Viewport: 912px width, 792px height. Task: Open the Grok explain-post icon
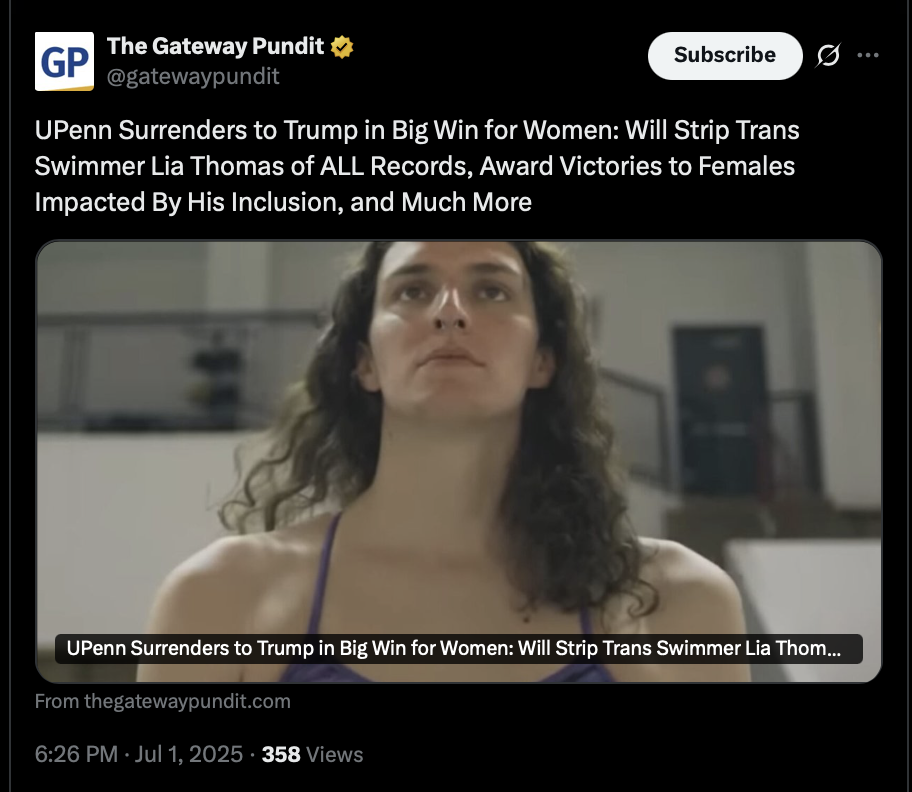[828, 55]
